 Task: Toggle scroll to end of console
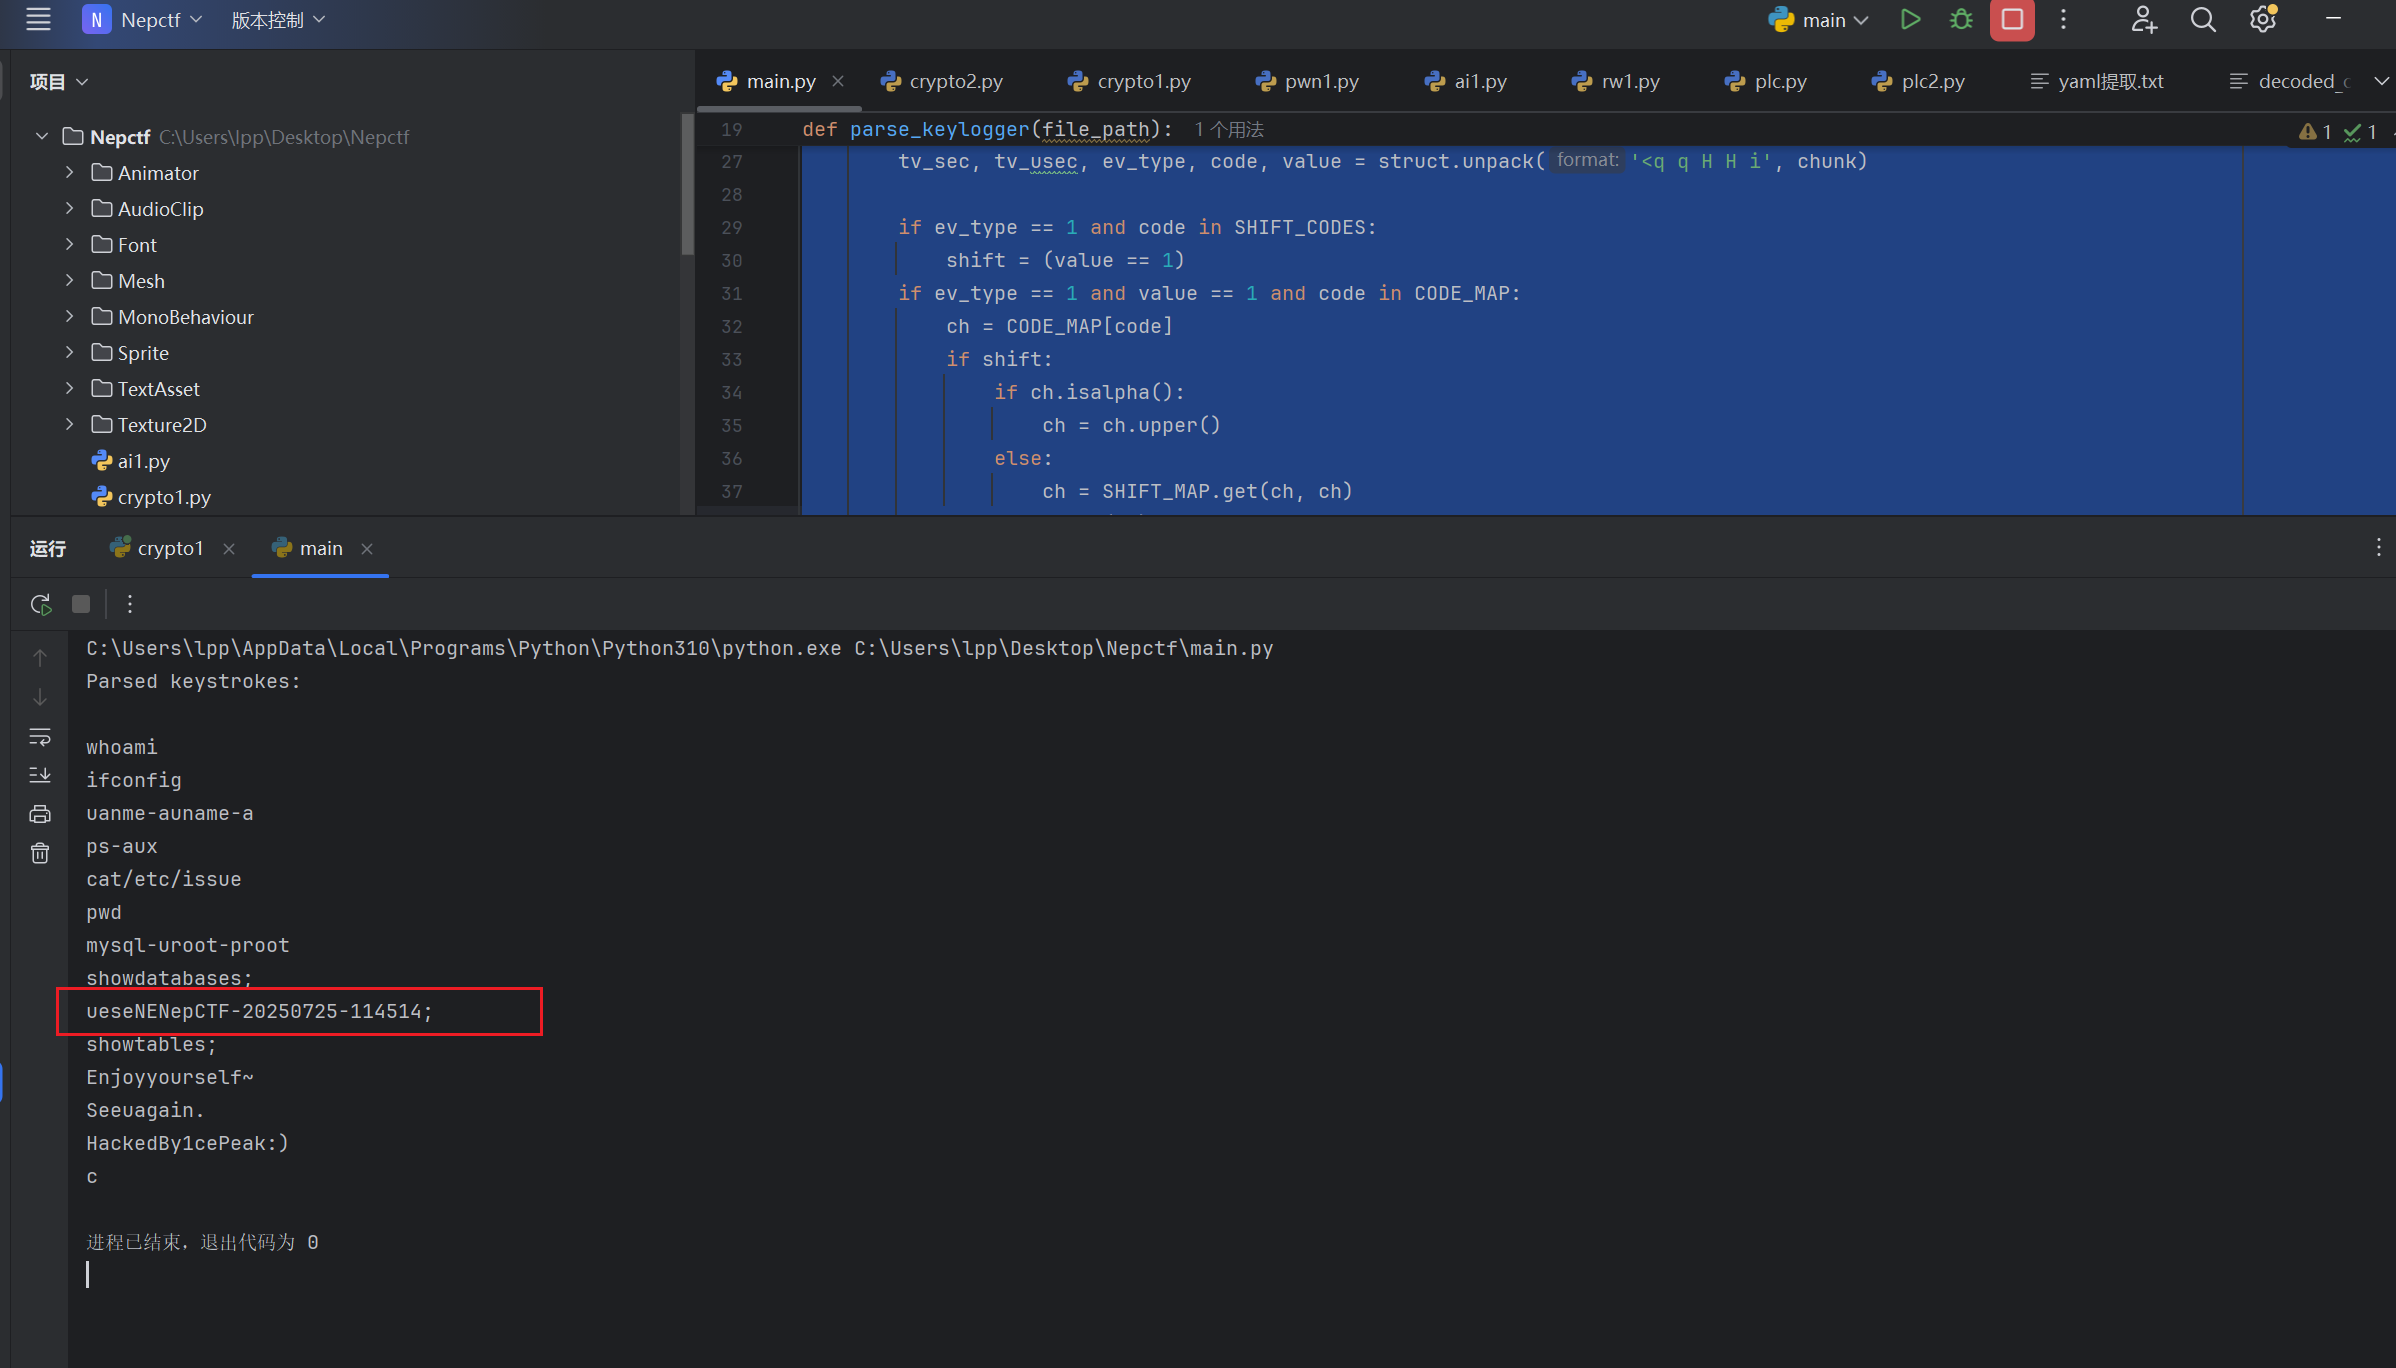40,775
